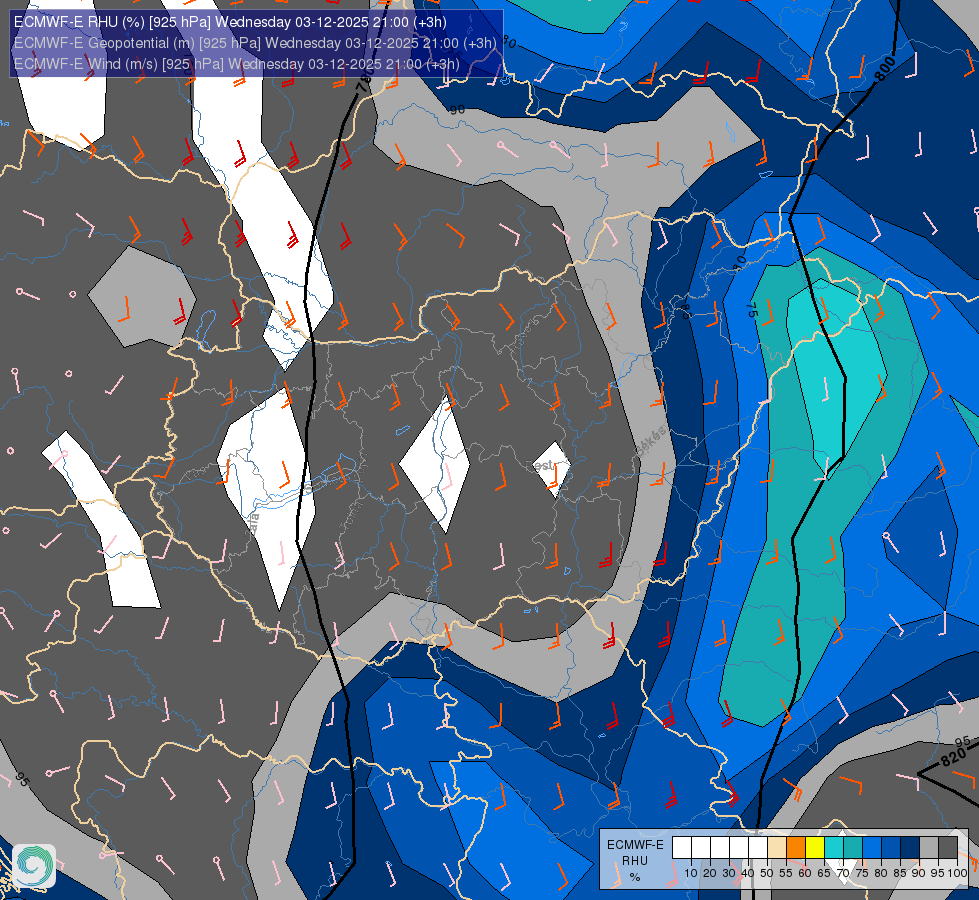Click the legend tick value 50
This screenshot has width=979, height=900.
[767, 873]
